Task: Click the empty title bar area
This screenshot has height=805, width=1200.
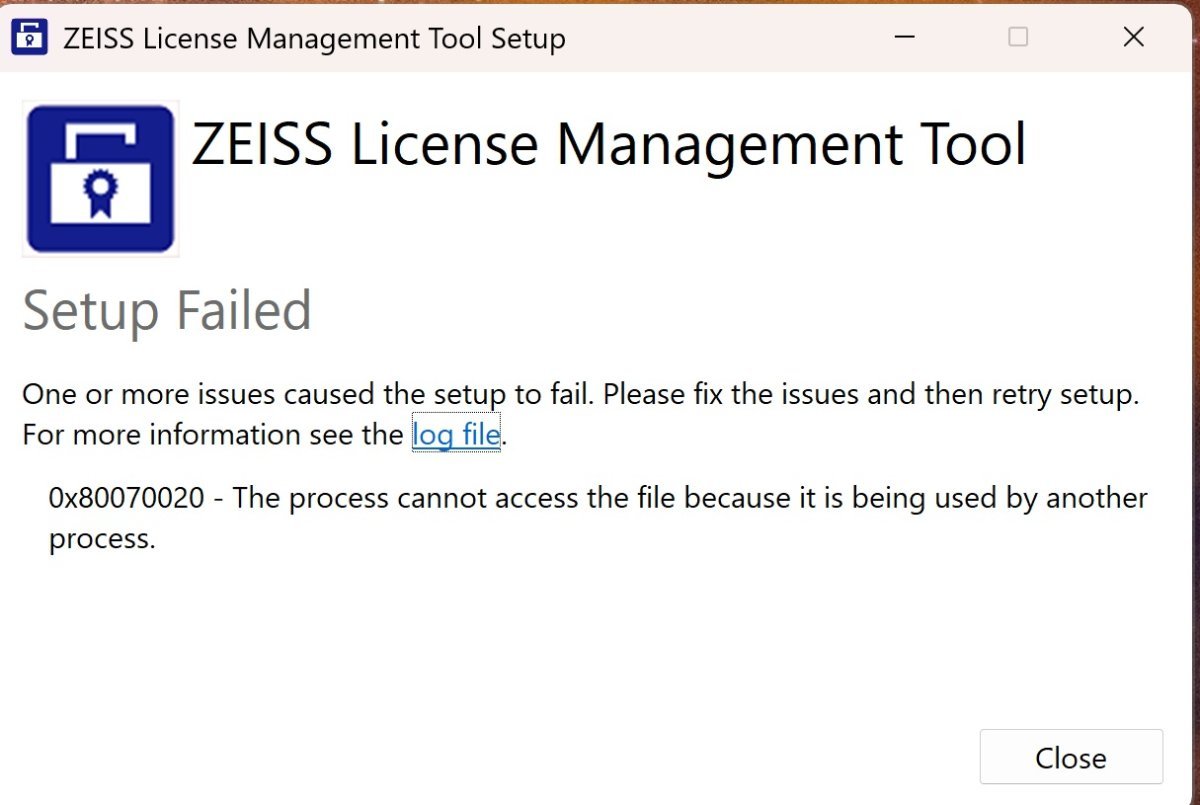Action: click(x=730, y=38)
